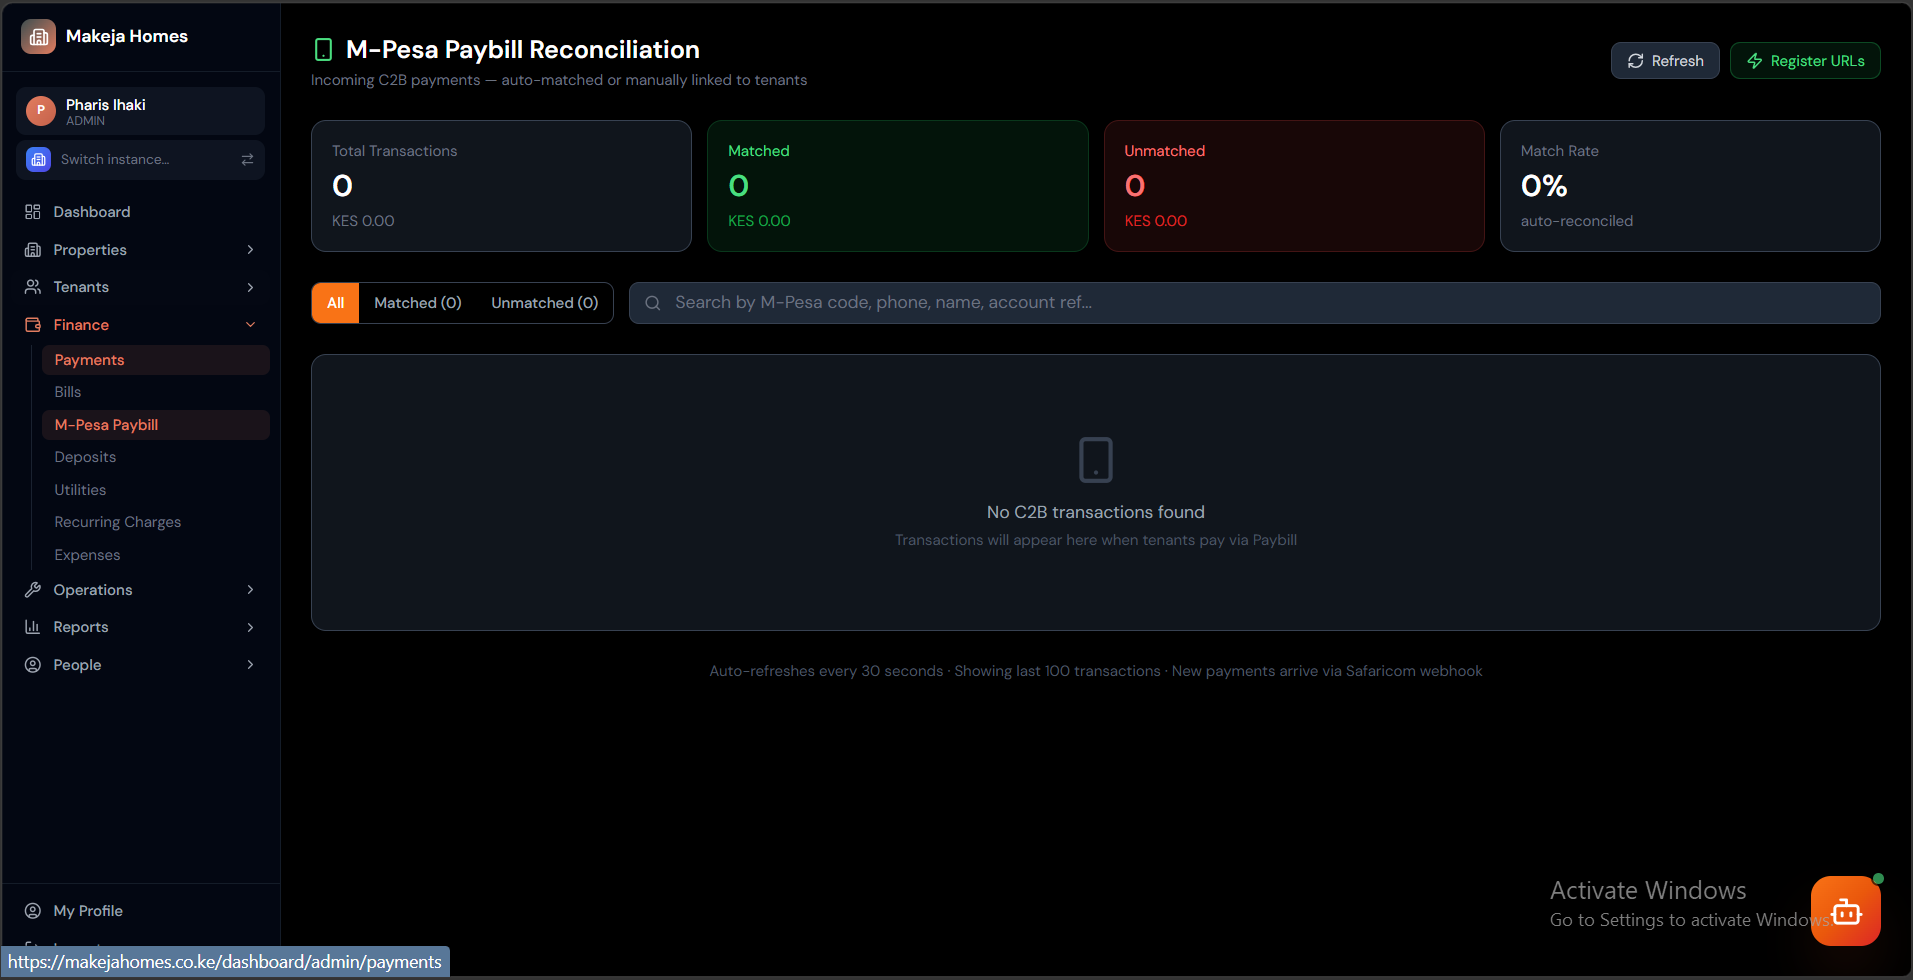Open the orange chatbot assistant button
1913x980 pixels.
point(1846,911)
